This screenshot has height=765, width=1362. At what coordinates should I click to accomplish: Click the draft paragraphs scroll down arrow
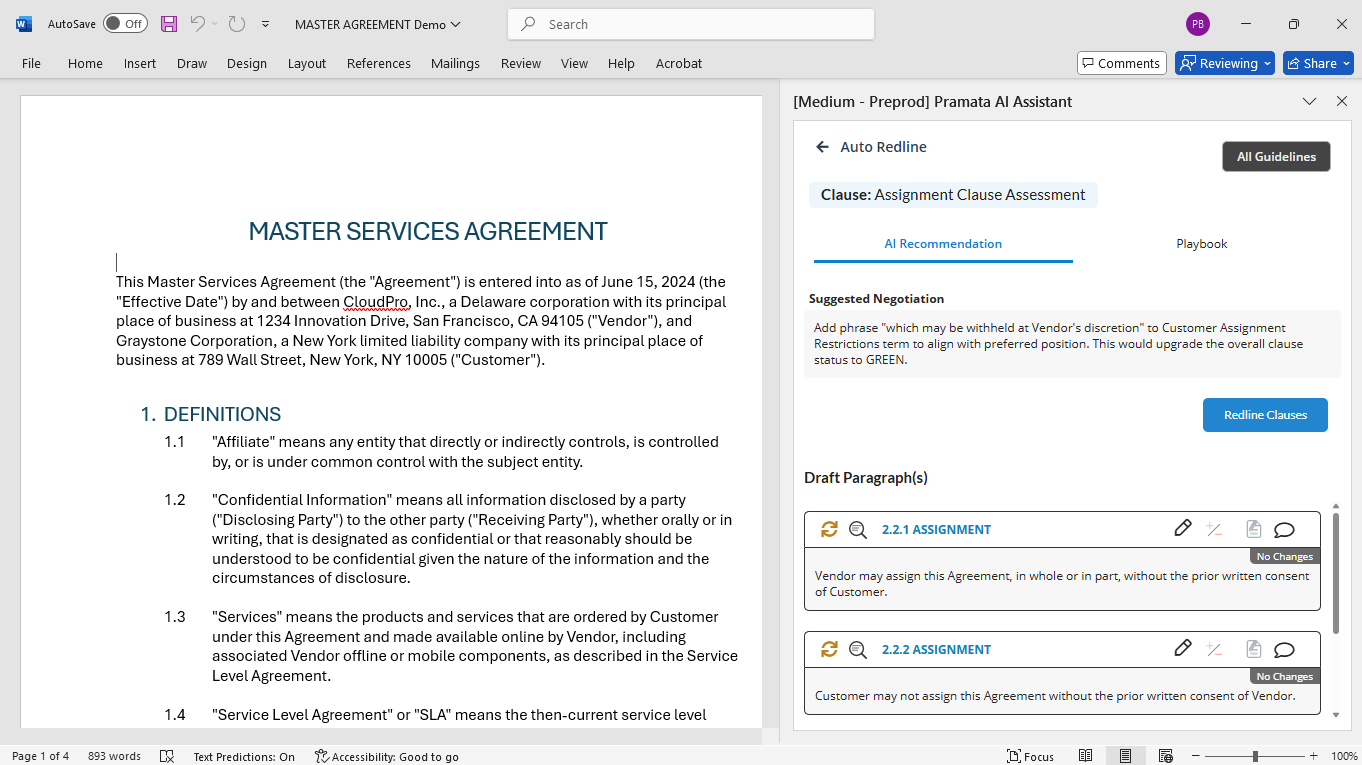click(x=1336, y=715)
